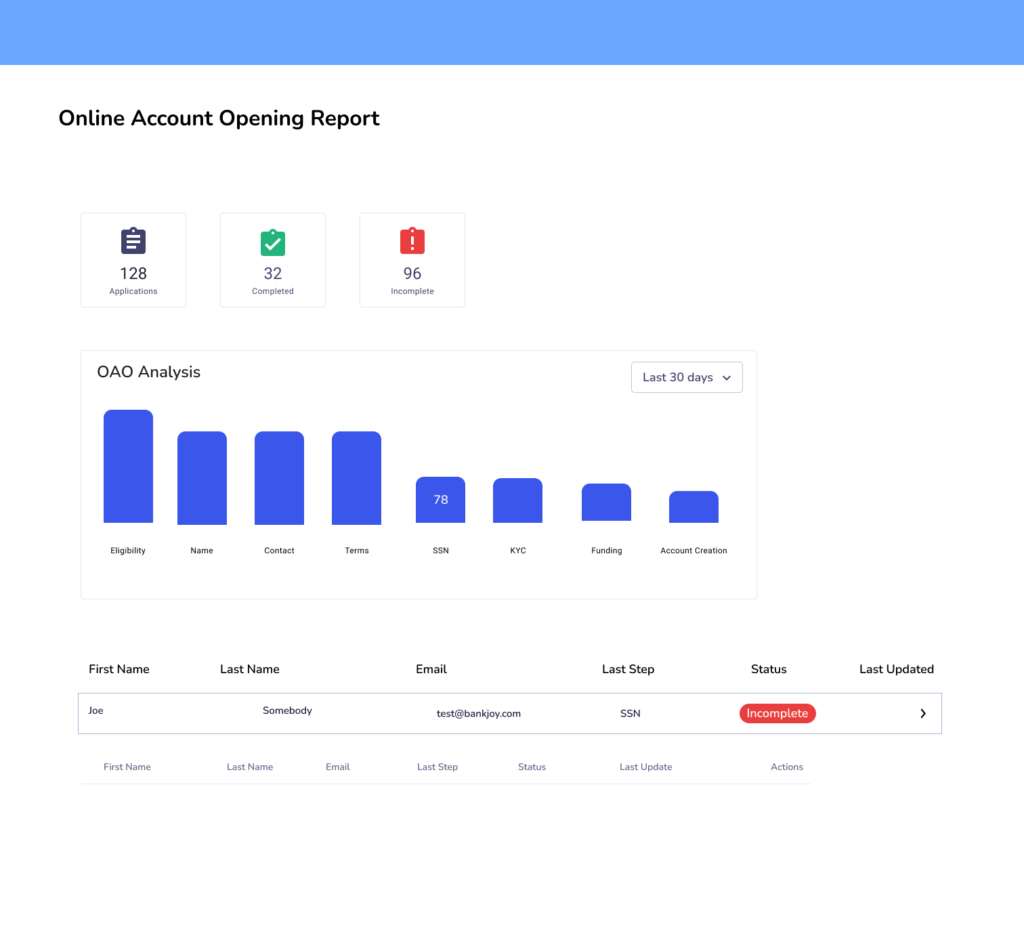Viewport: 1024px width, 940px height.
Task: Click the Contact bar in chart
Action: (x=279, y=477)
